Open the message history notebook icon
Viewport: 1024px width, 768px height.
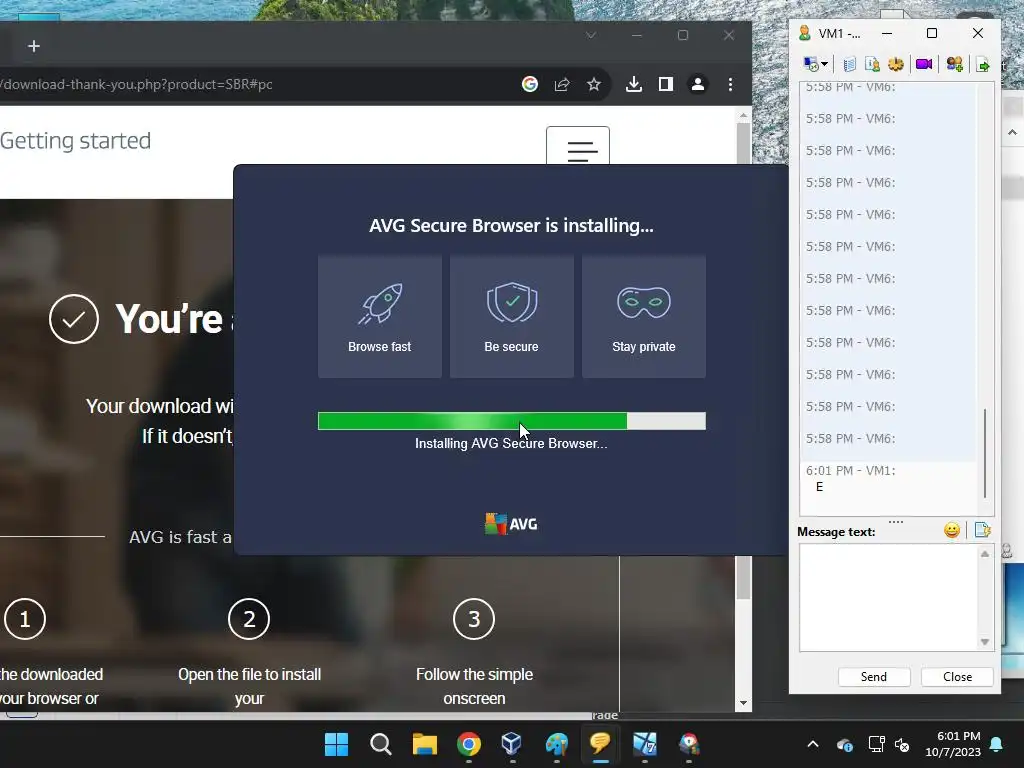pyautogui.click(x=849, y=64)
